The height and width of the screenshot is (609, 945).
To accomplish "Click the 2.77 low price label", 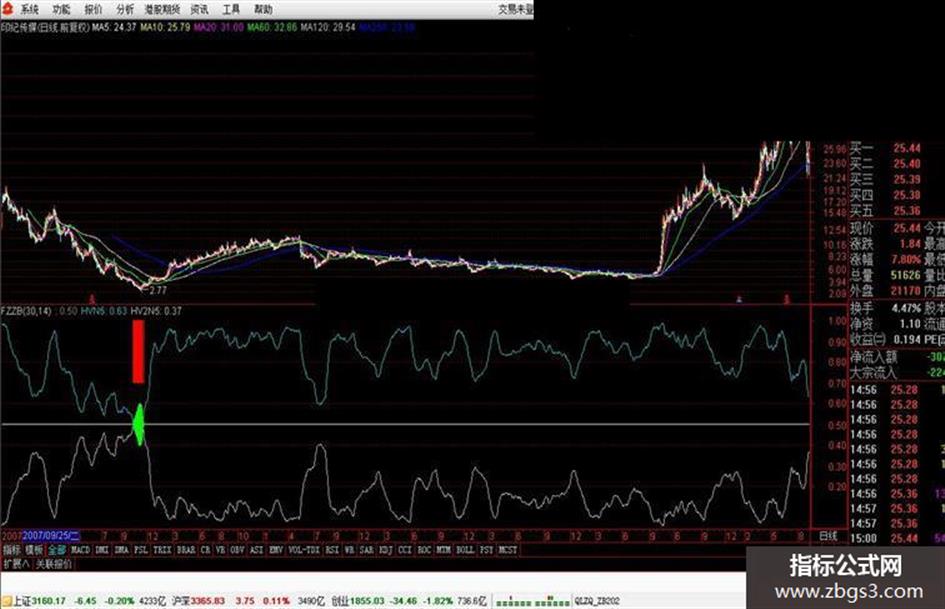I will click(x=158, y=290).
